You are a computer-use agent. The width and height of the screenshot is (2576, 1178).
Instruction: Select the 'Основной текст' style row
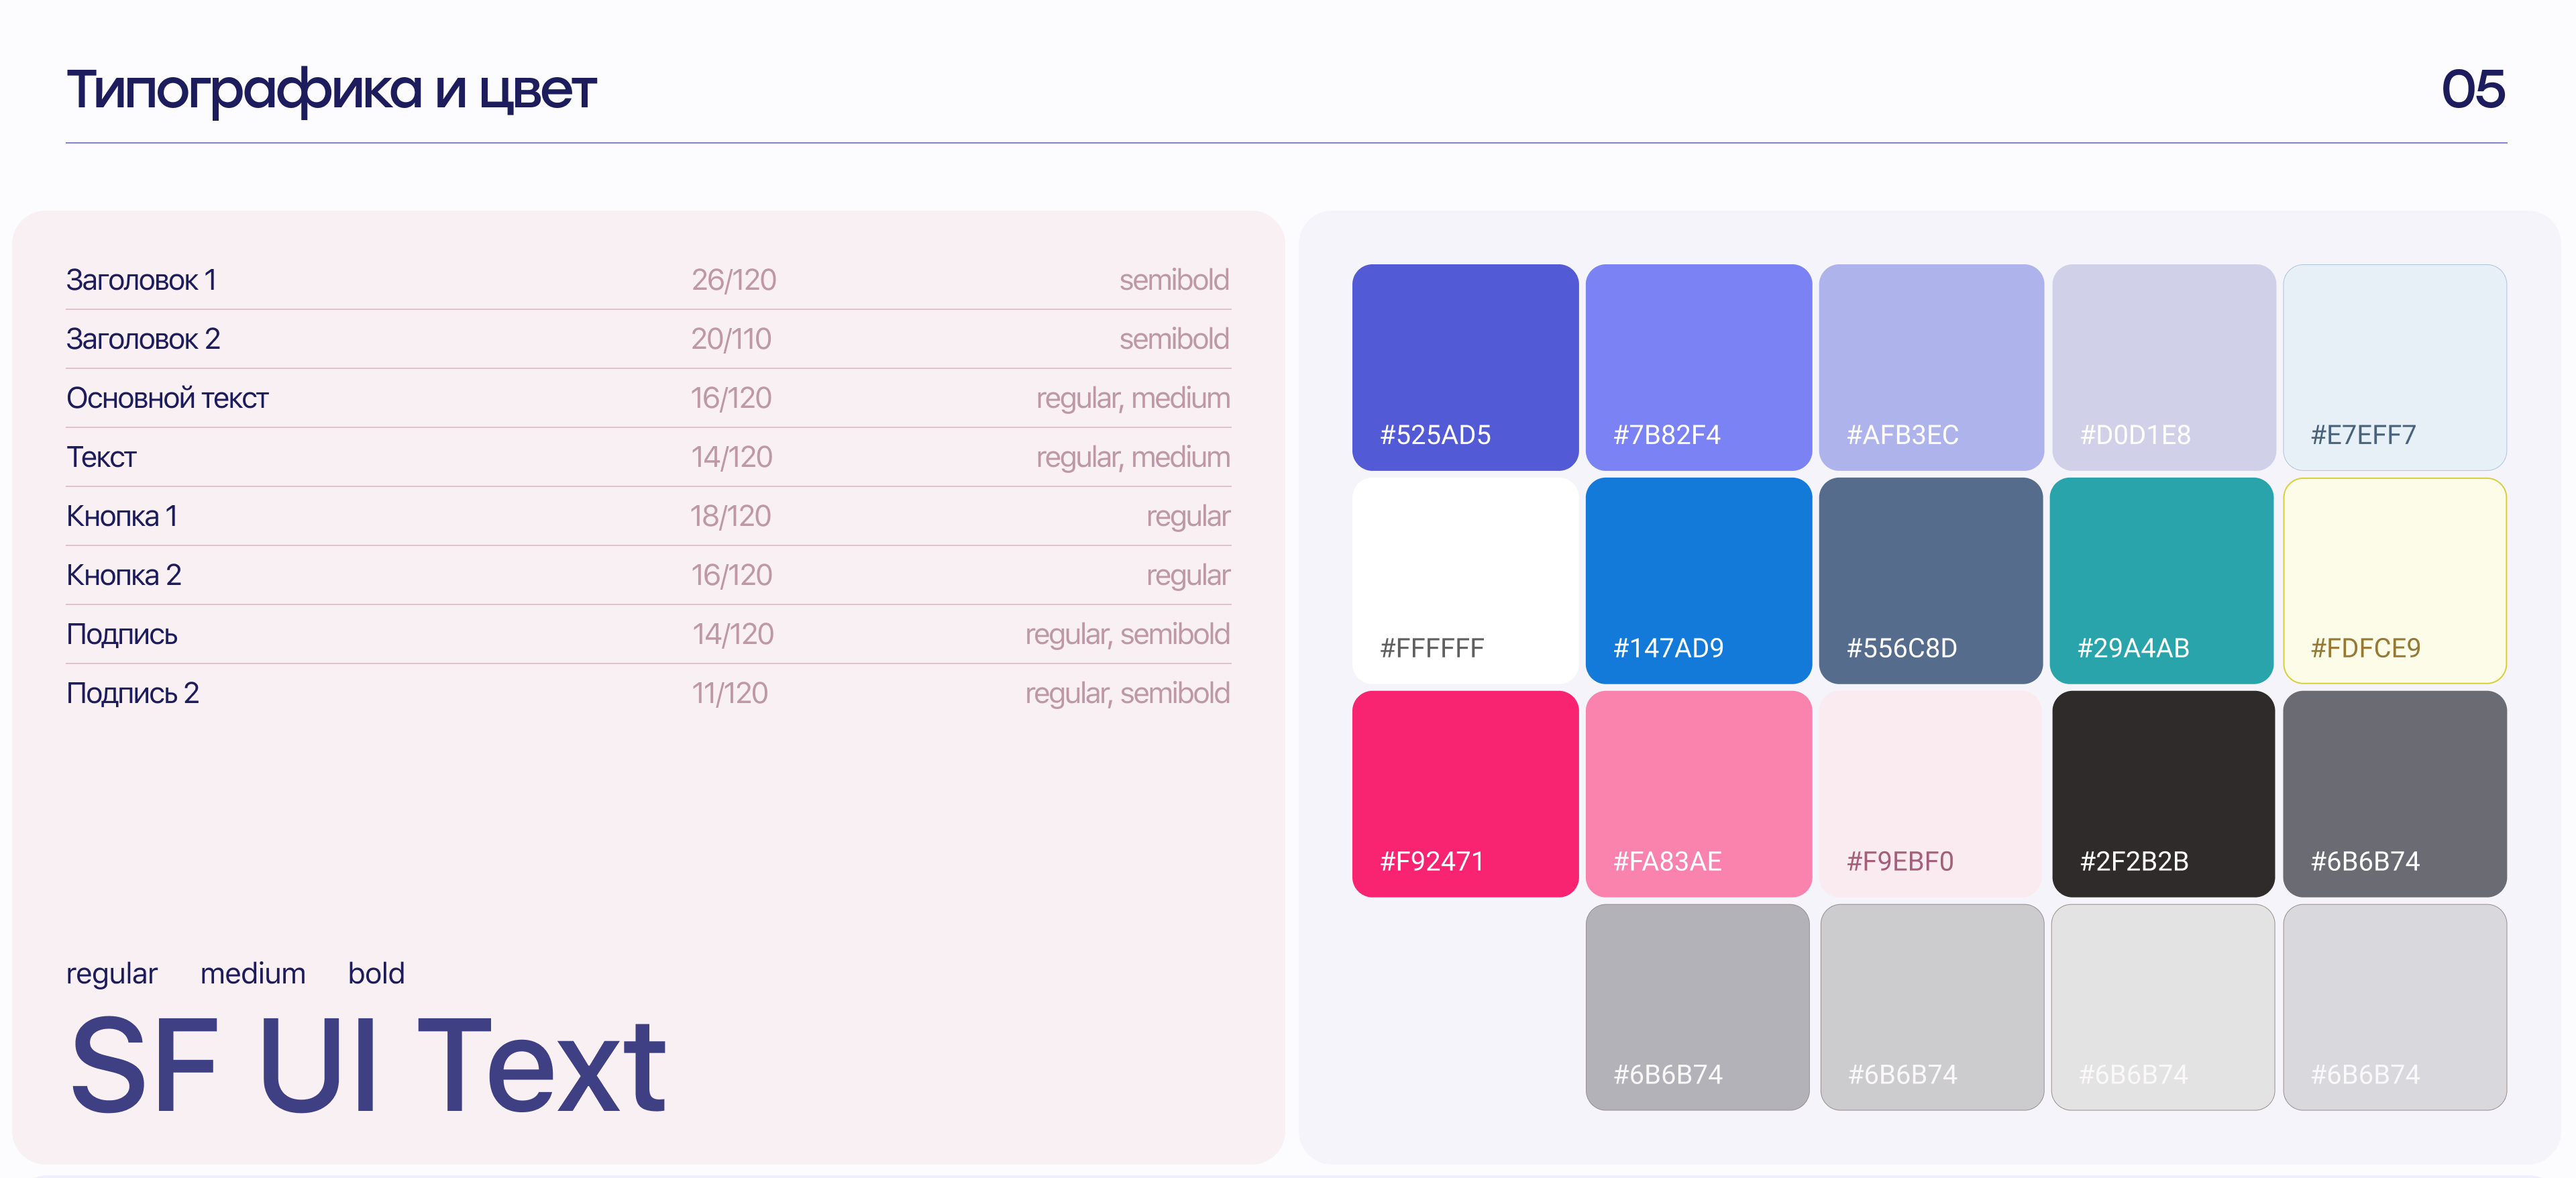pyautogui.click(x=167, y=398)
